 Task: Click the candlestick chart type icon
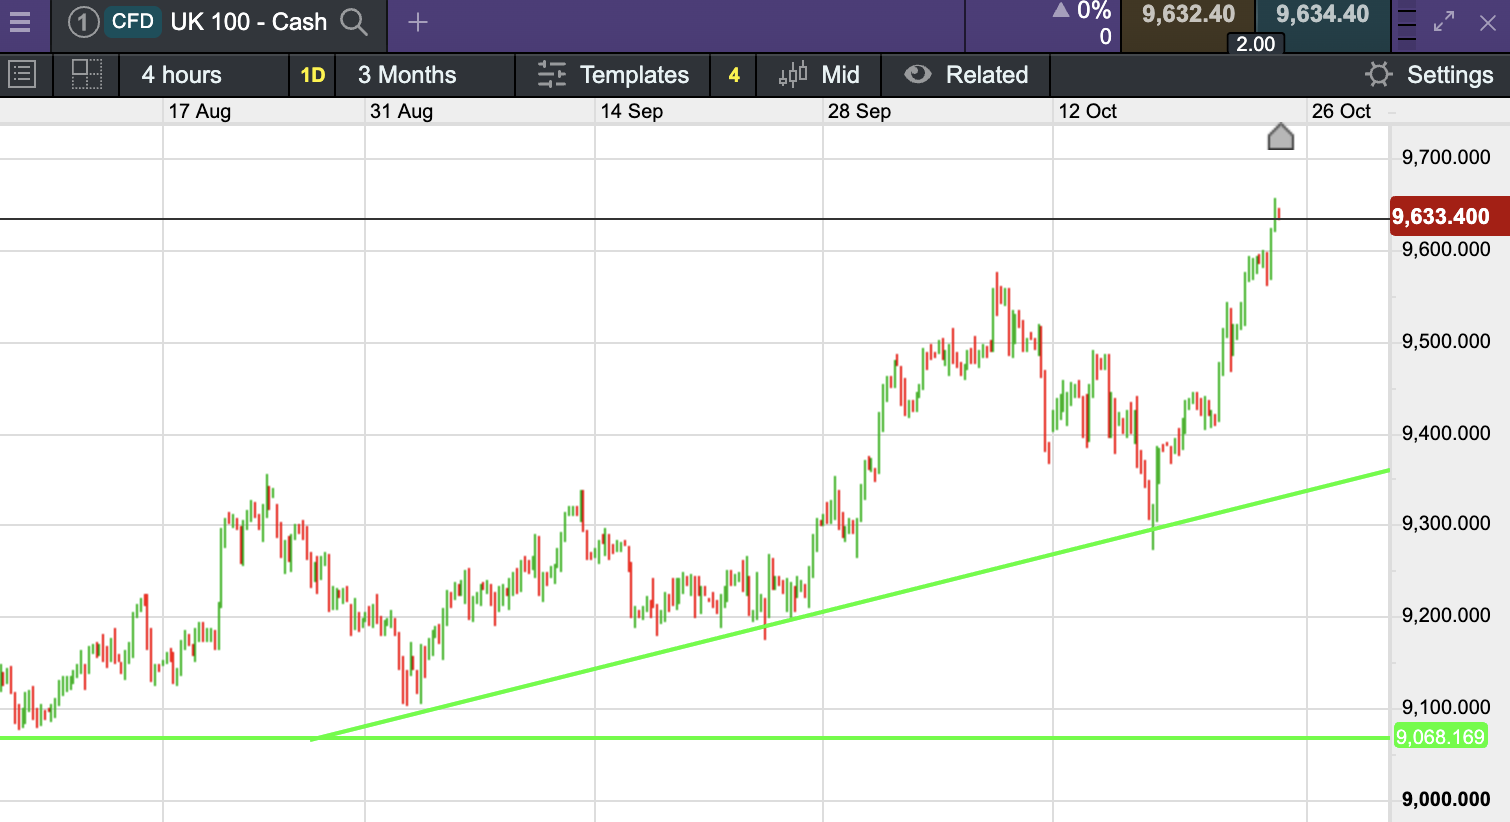coord(793,75)
